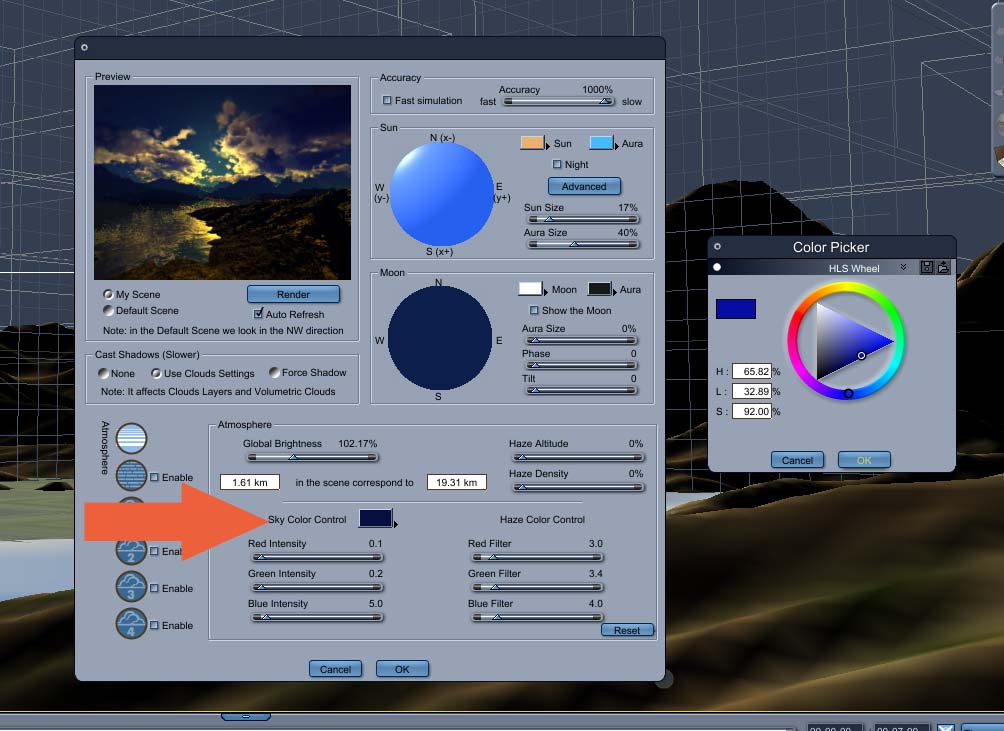Select the Default Scene radio button
Image resolution: width=1004 pixels, height=731 pixels.
pyautogui.click(x=108, y=310)
